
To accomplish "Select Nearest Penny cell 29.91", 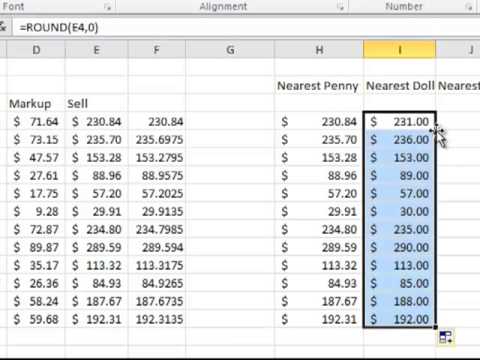I will (x=319, y=212).
